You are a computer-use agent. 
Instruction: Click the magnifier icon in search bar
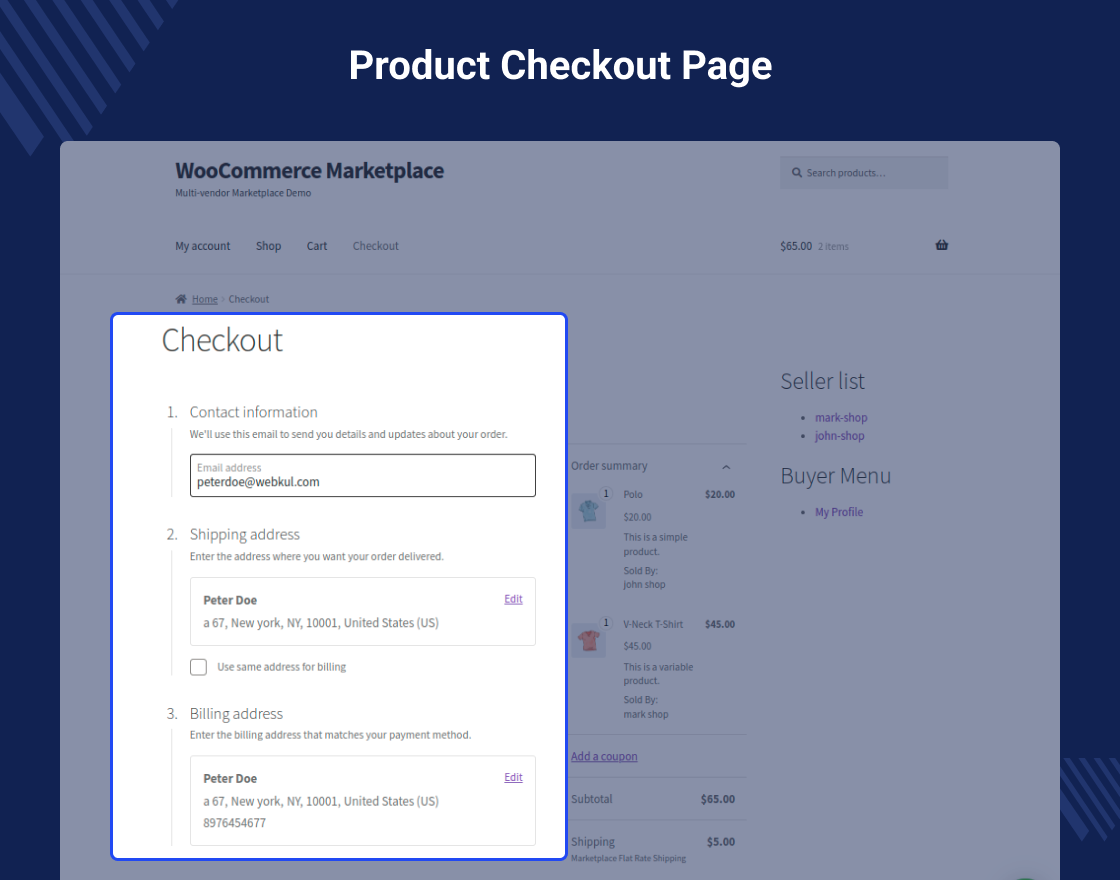(x=795, y=172)
